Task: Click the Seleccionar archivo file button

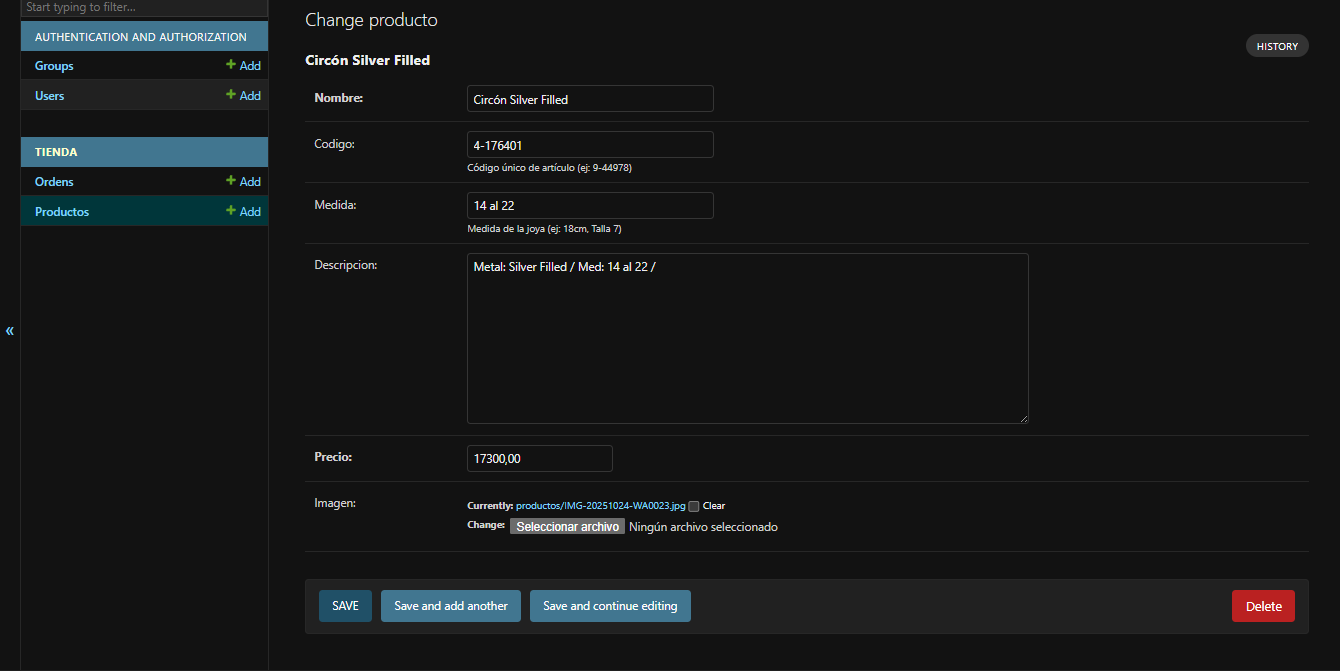Action: click(567, 526)
